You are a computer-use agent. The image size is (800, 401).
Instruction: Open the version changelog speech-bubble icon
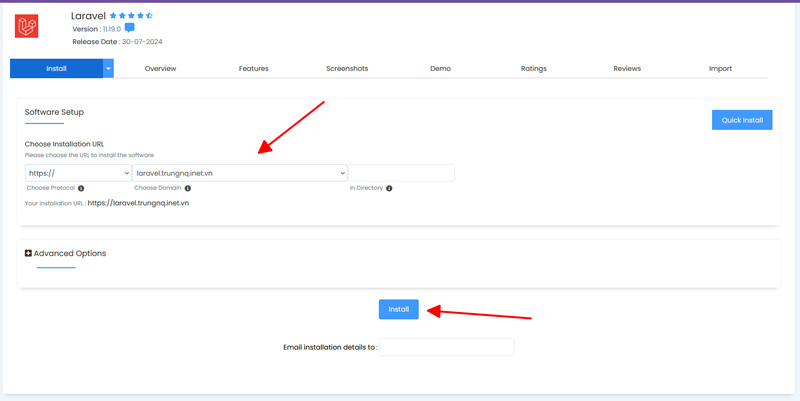pos(130,28)
